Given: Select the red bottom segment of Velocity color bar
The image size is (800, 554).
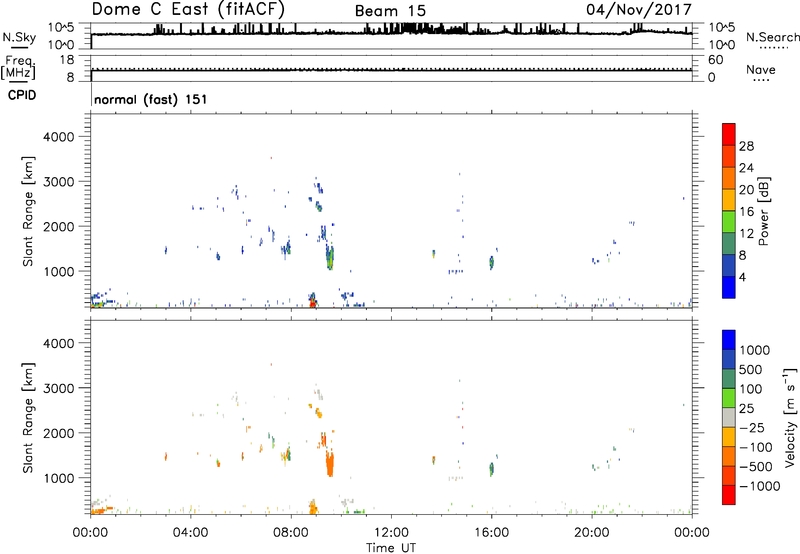Looking at the screenshot, I should [729, 495].
